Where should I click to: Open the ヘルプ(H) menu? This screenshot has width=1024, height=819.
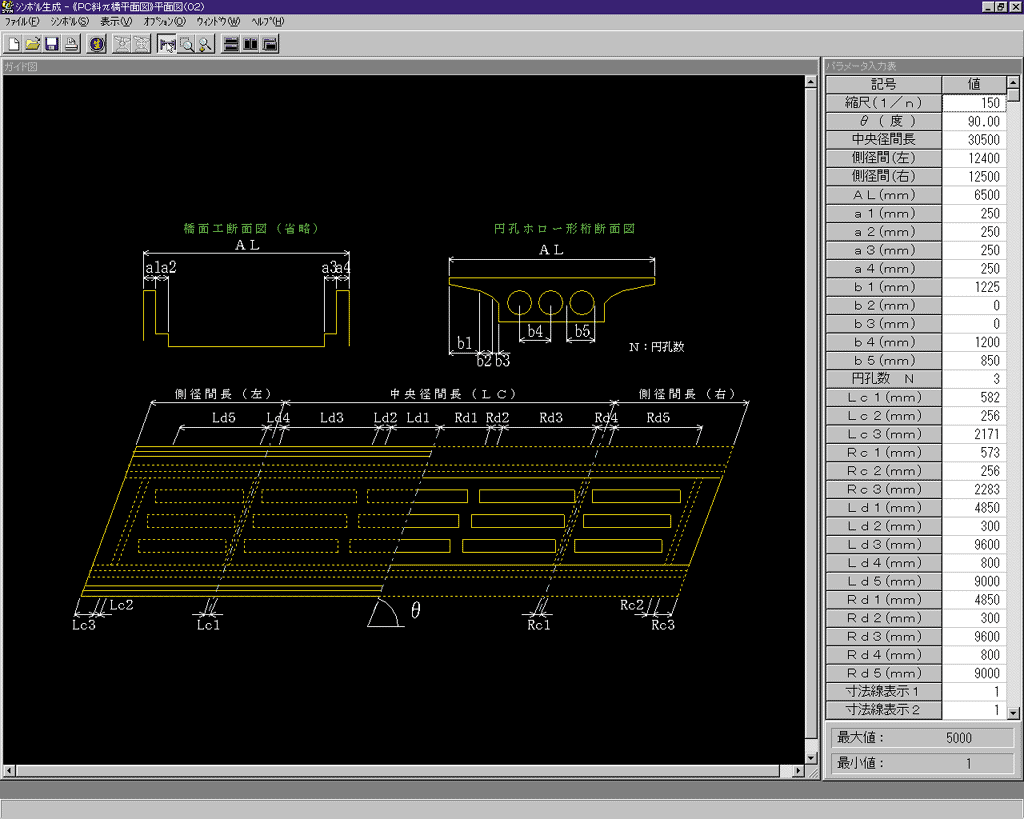tap(268, 22)
